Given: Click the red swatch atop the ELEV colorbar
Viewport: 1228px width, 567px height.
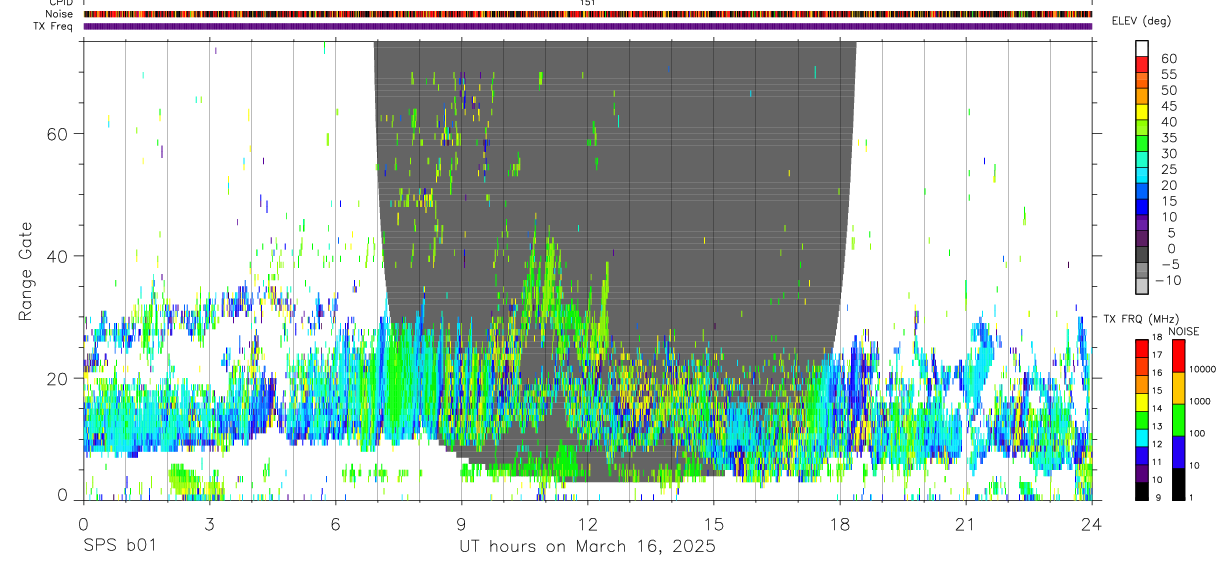Looking at the screenshot, I should tap(1142, 62).
